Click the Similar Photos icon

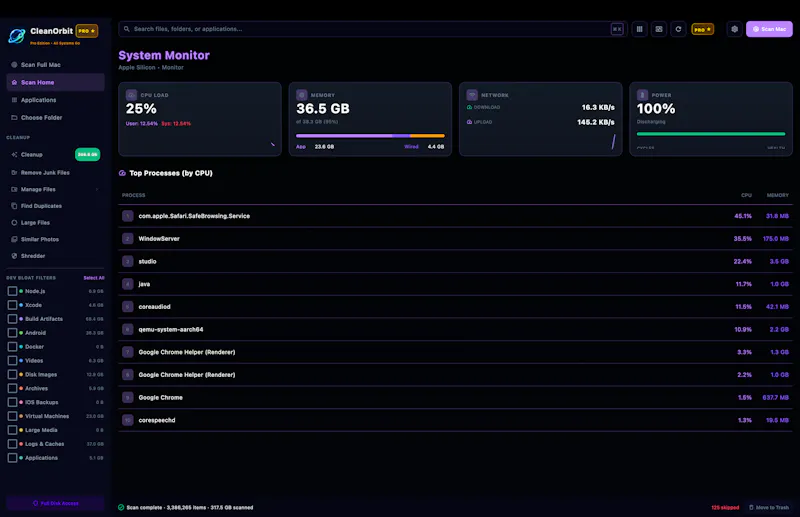[14, 239]
